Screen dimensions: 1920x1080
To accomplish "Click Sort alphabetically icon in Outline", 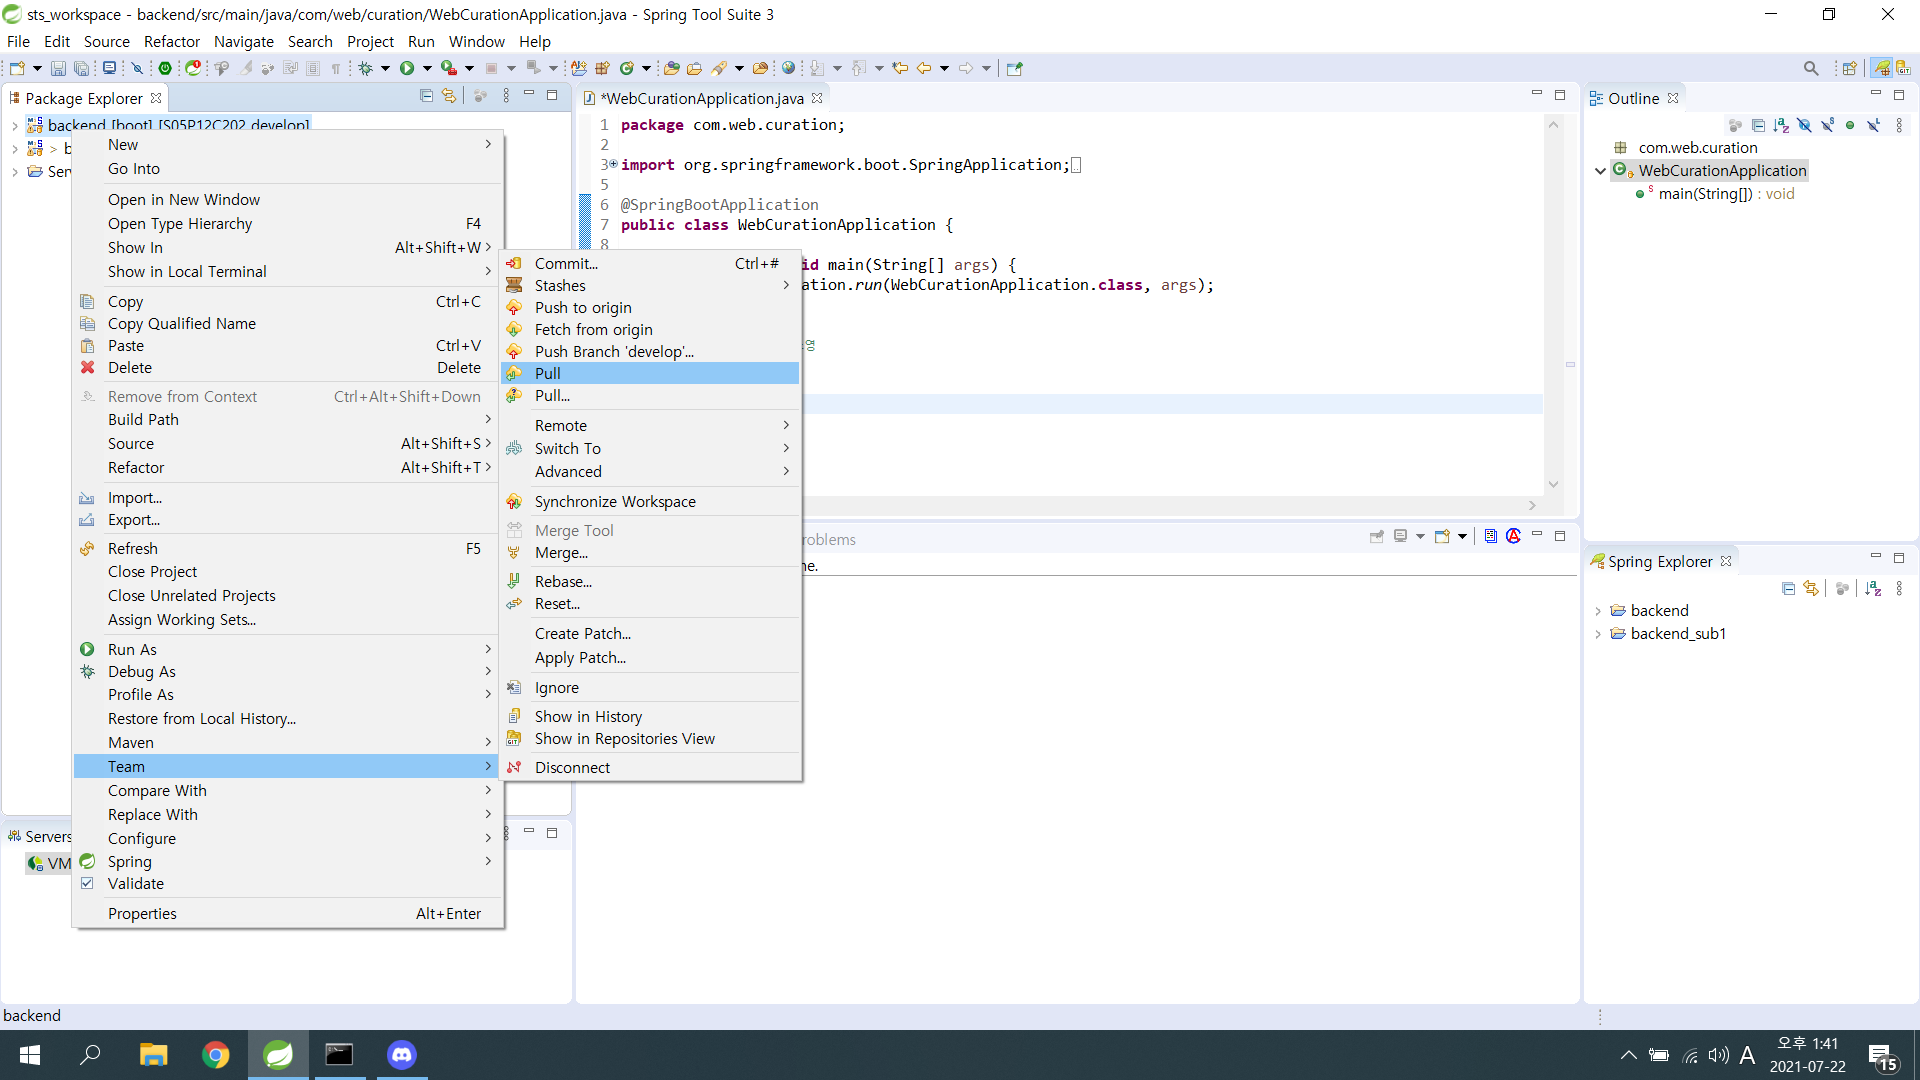I will point(1781,125).
